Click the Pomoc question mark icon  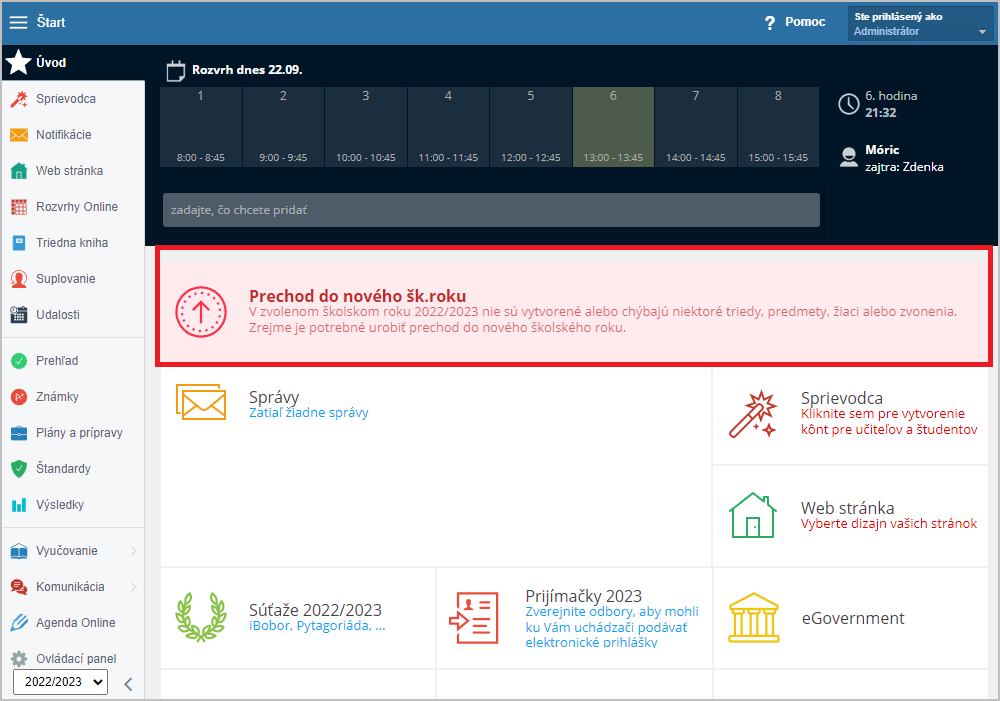770,23
